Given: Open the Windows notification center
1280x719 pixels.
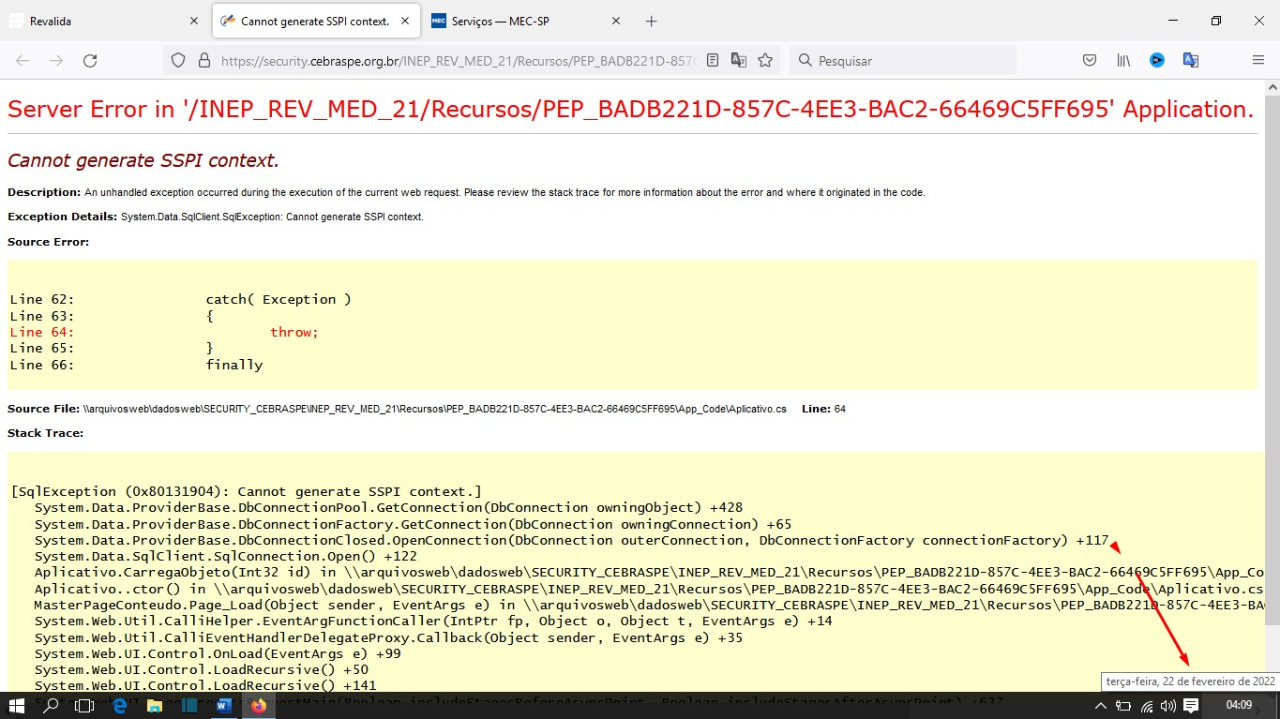Looking at the screenshot, I should click(x=1191, y=706).
